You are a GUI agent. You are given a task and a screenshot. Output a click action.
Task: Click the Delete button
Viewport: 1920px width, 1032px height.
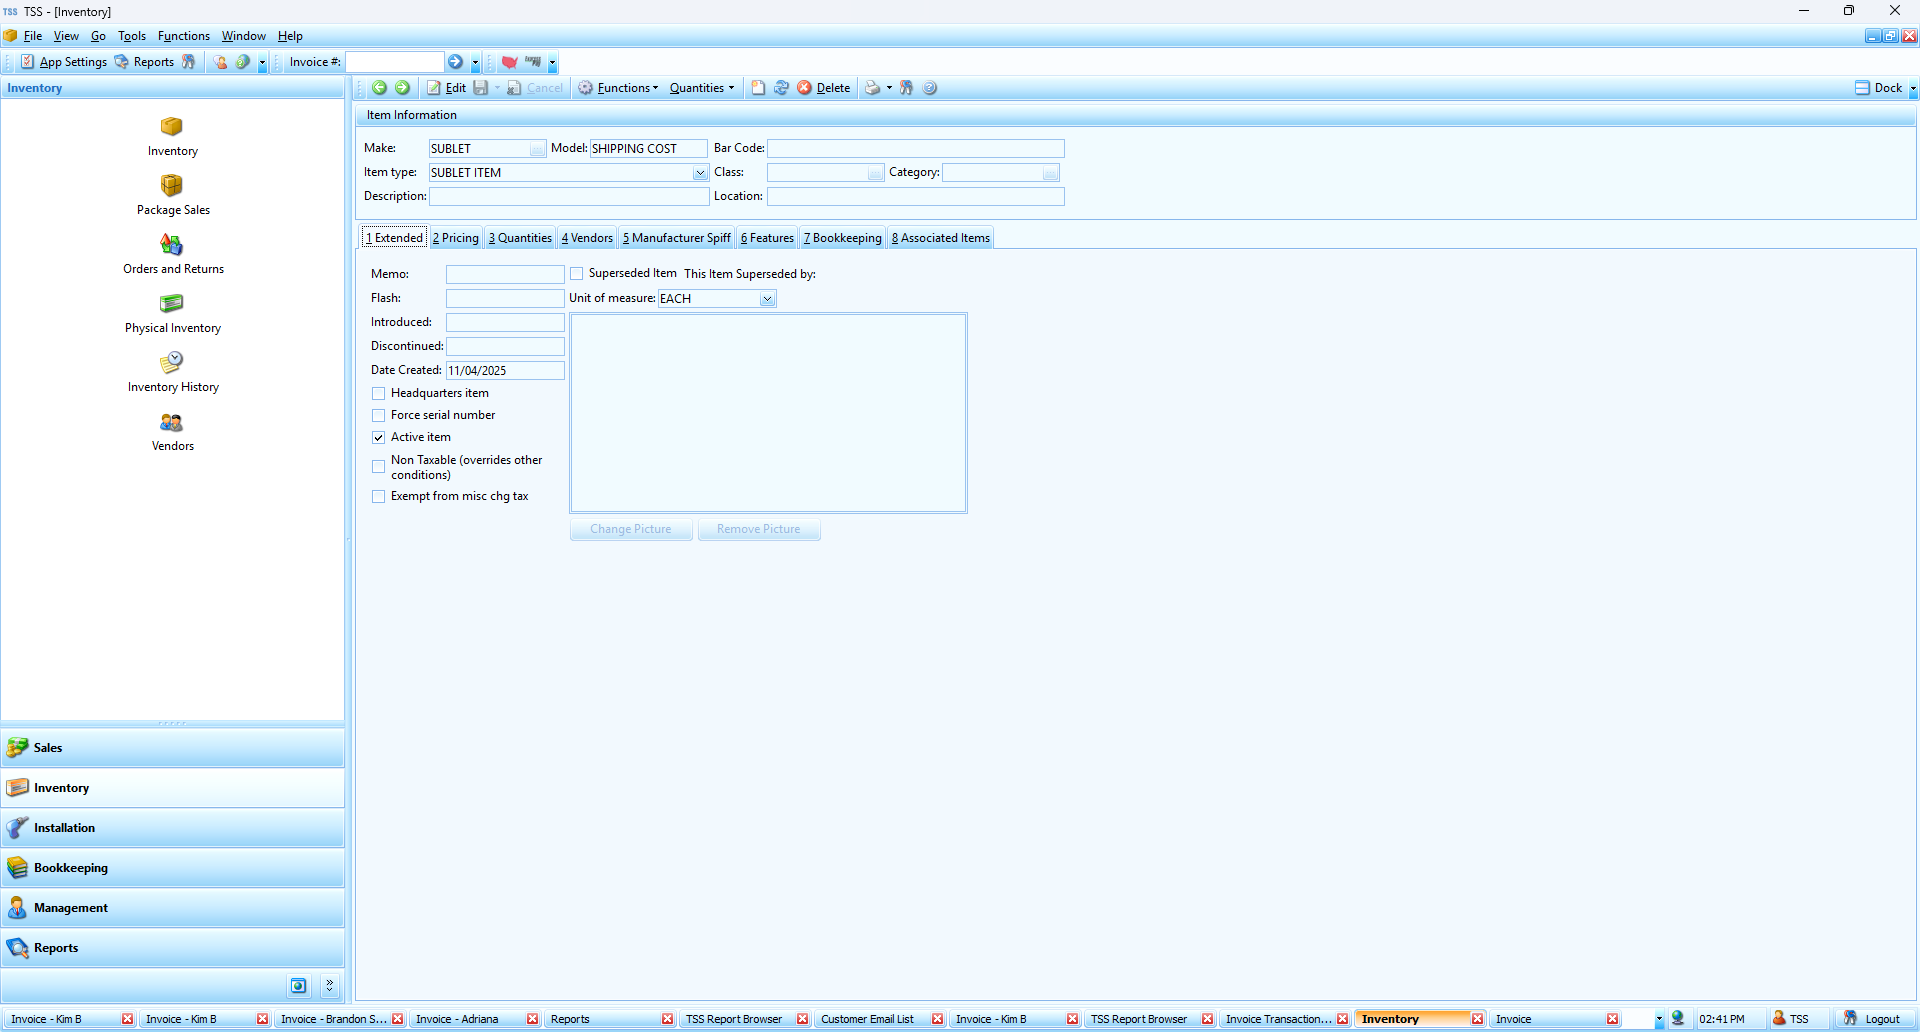[x=824, y=88]
